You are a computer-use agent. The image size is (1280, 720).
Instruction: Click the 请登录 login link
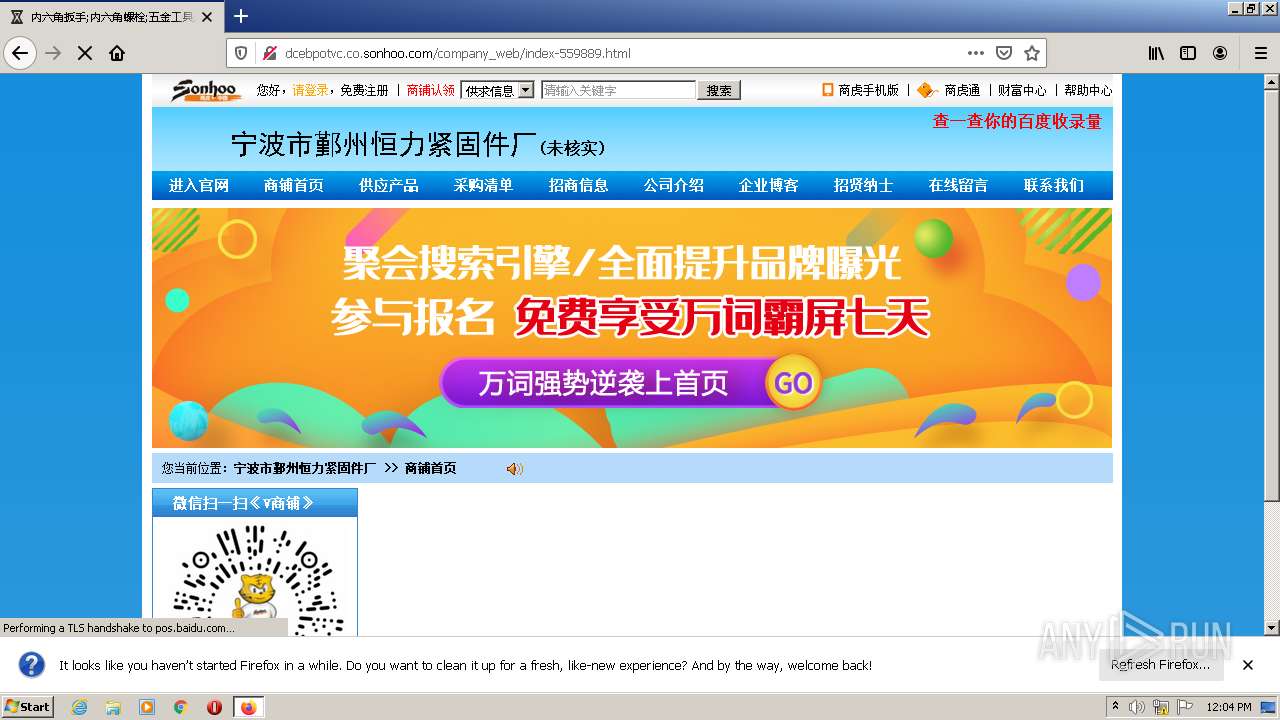pos(310,90)
